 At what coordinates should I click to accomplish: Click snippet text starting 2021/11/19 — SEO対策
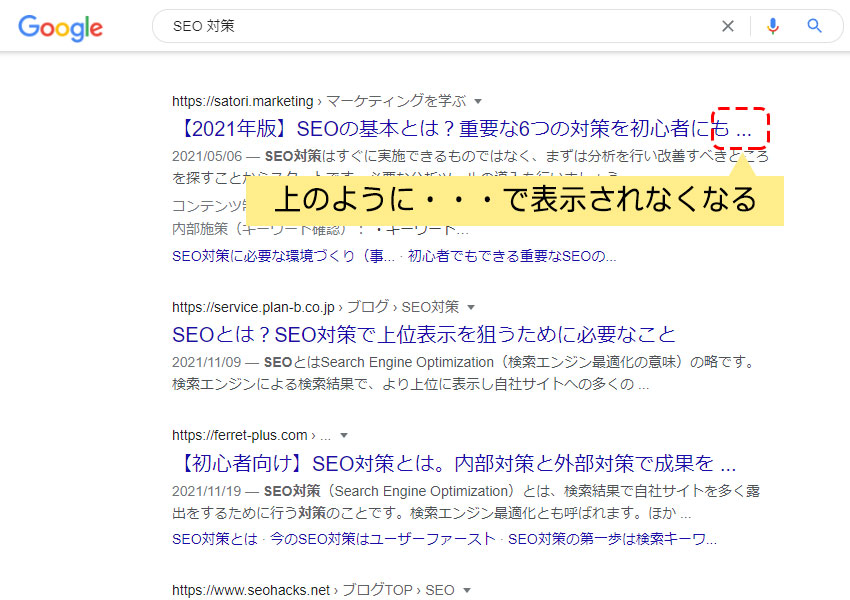click(466, 502)
